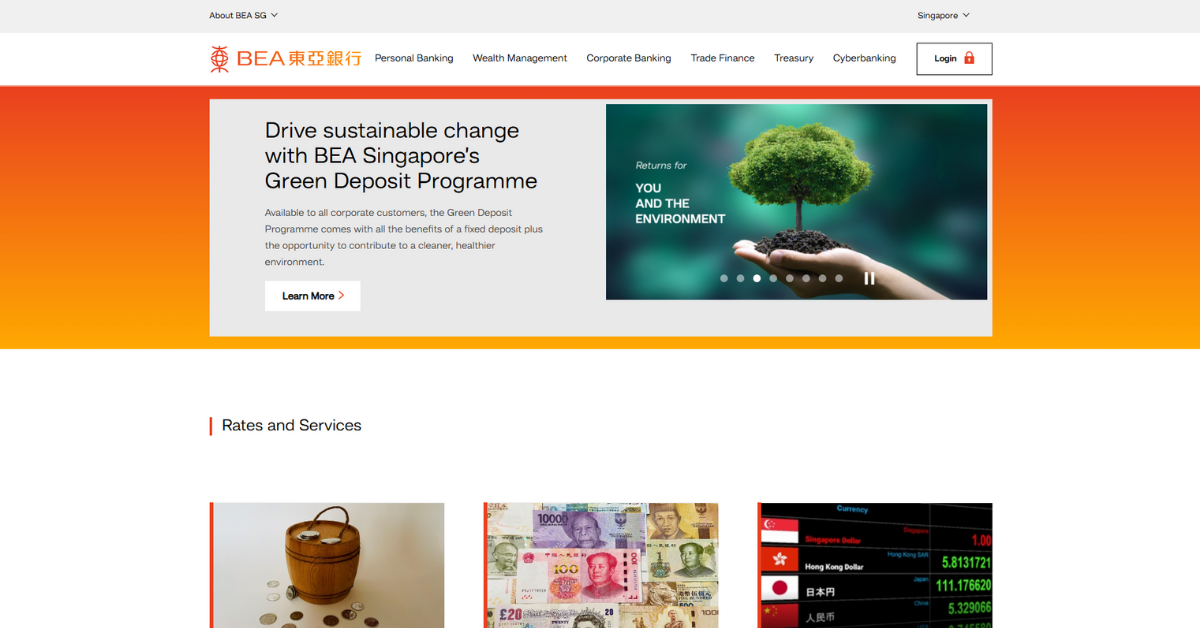The width and height of the screenshot is (1200, 628).
Task: Expand the About BEA SG dropdown
Action: 244,15
